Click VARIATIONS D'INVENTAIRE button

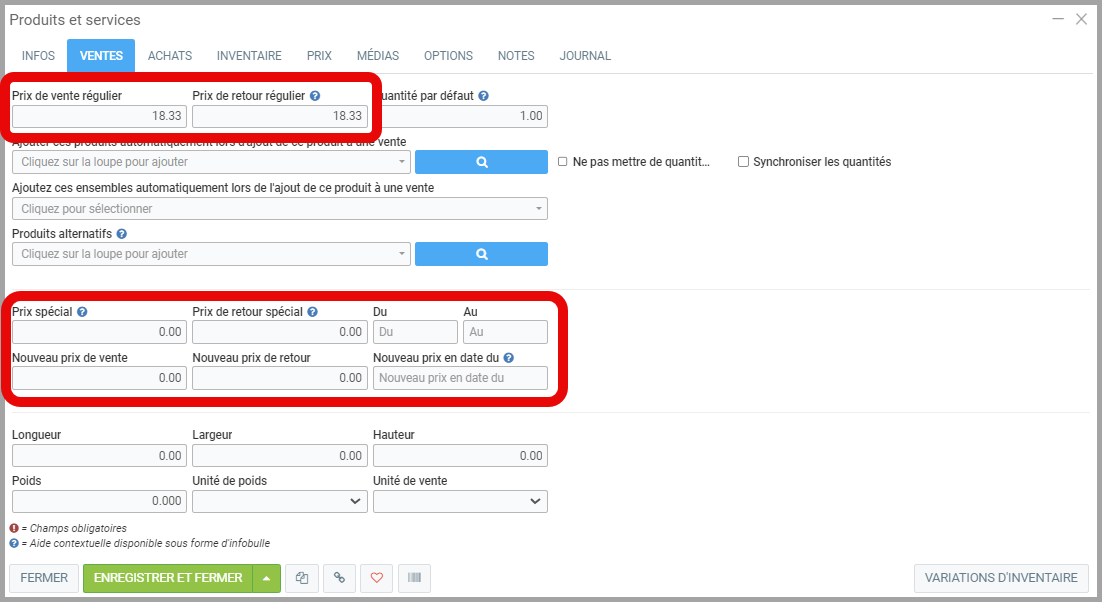point(1001,578)
